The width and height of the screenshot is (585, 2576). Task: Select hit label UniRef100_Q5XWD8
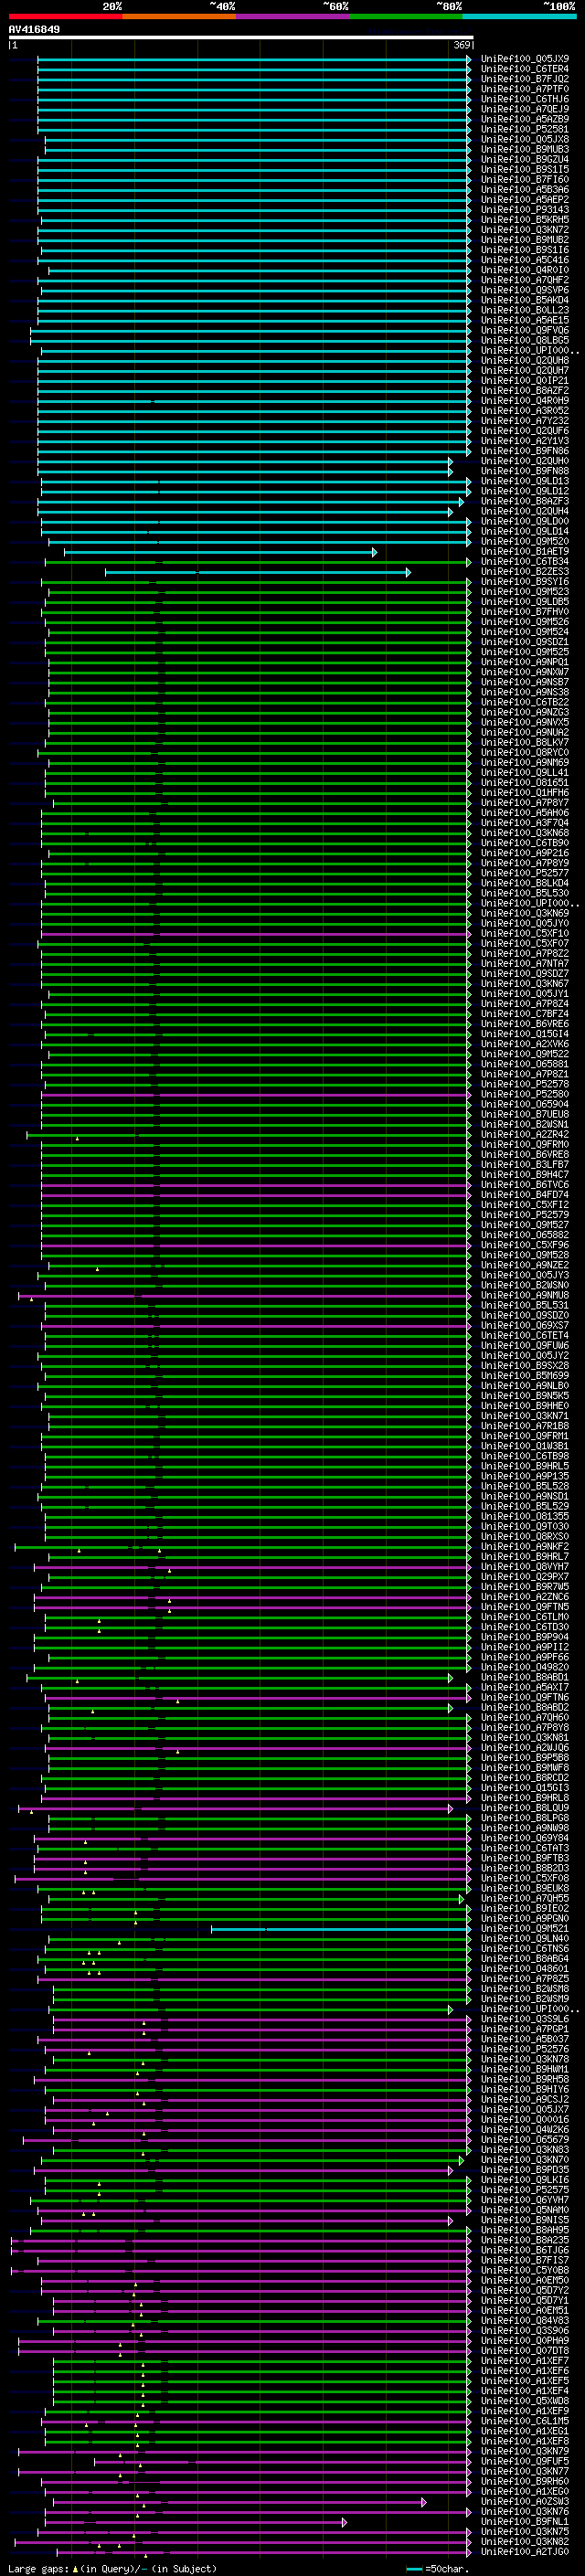[525, 2401]
